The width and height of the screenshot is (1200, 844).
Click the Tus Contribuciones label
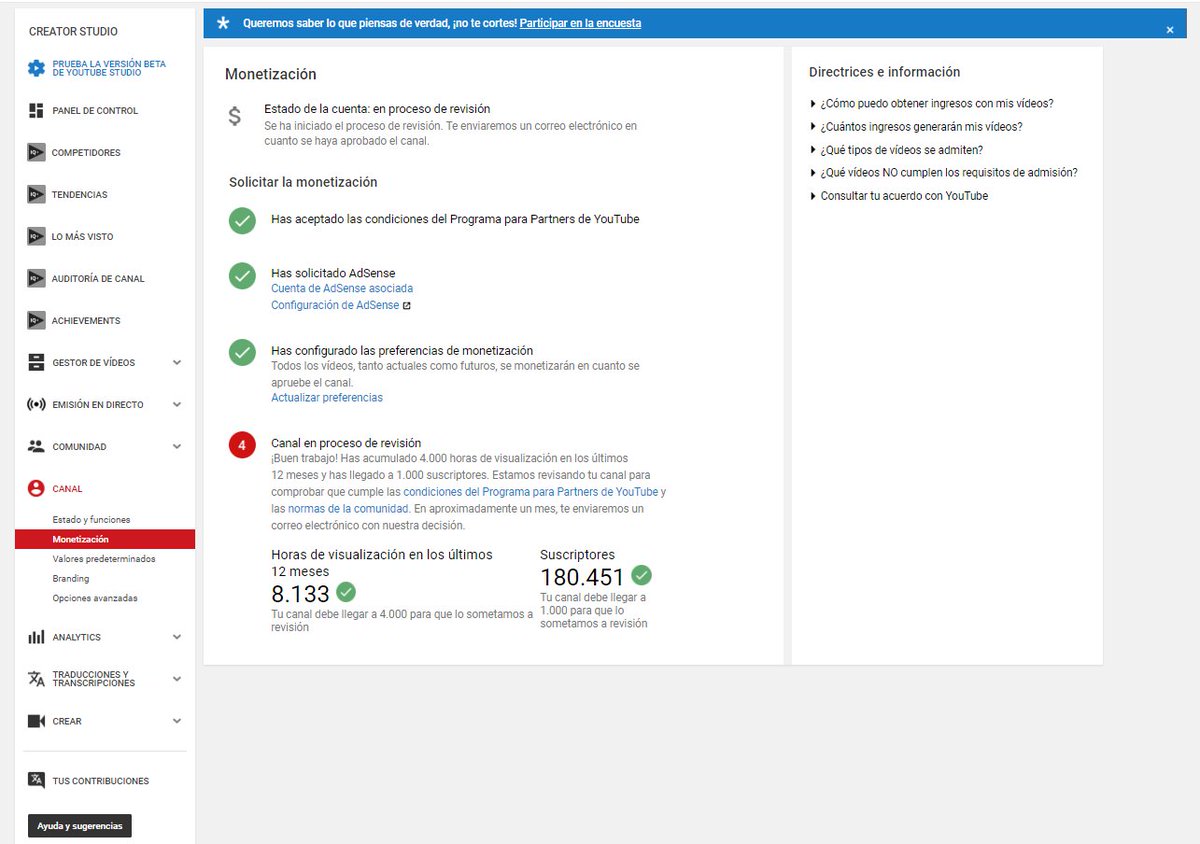[101, 781]
